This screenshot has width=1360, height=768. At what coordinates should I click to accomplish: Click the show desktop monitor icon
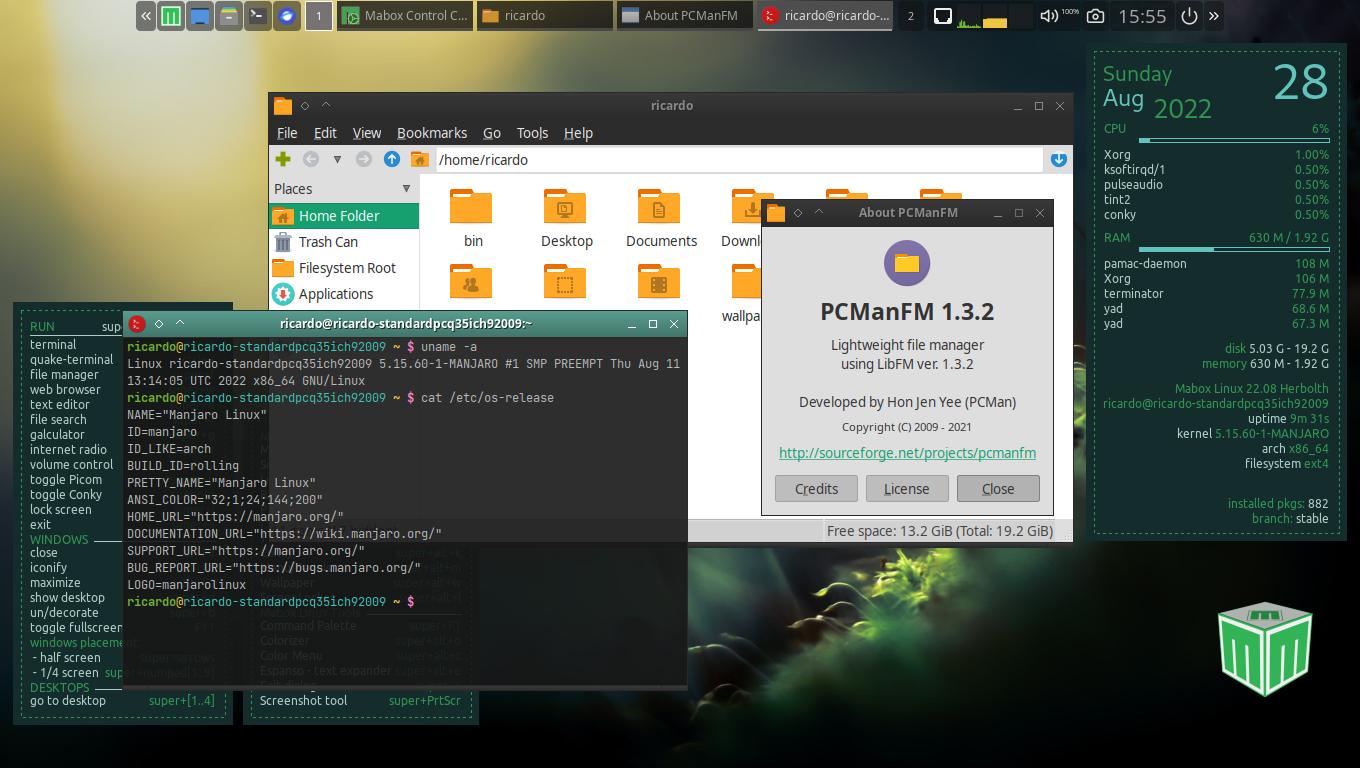[x=200, y=16]
